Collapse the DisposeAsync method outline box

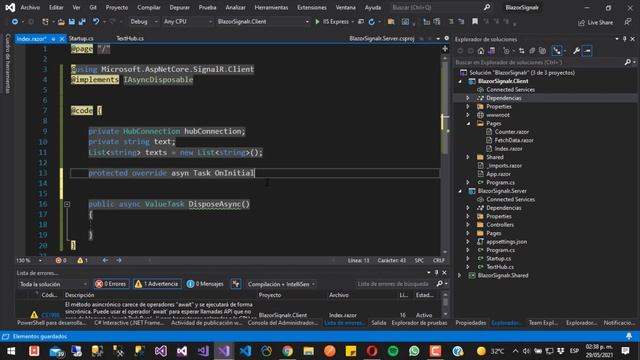click(67, 204)
